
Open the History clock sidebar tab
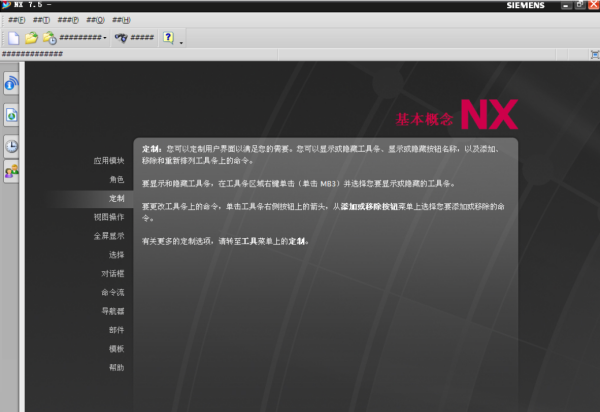tap(11, 146)
